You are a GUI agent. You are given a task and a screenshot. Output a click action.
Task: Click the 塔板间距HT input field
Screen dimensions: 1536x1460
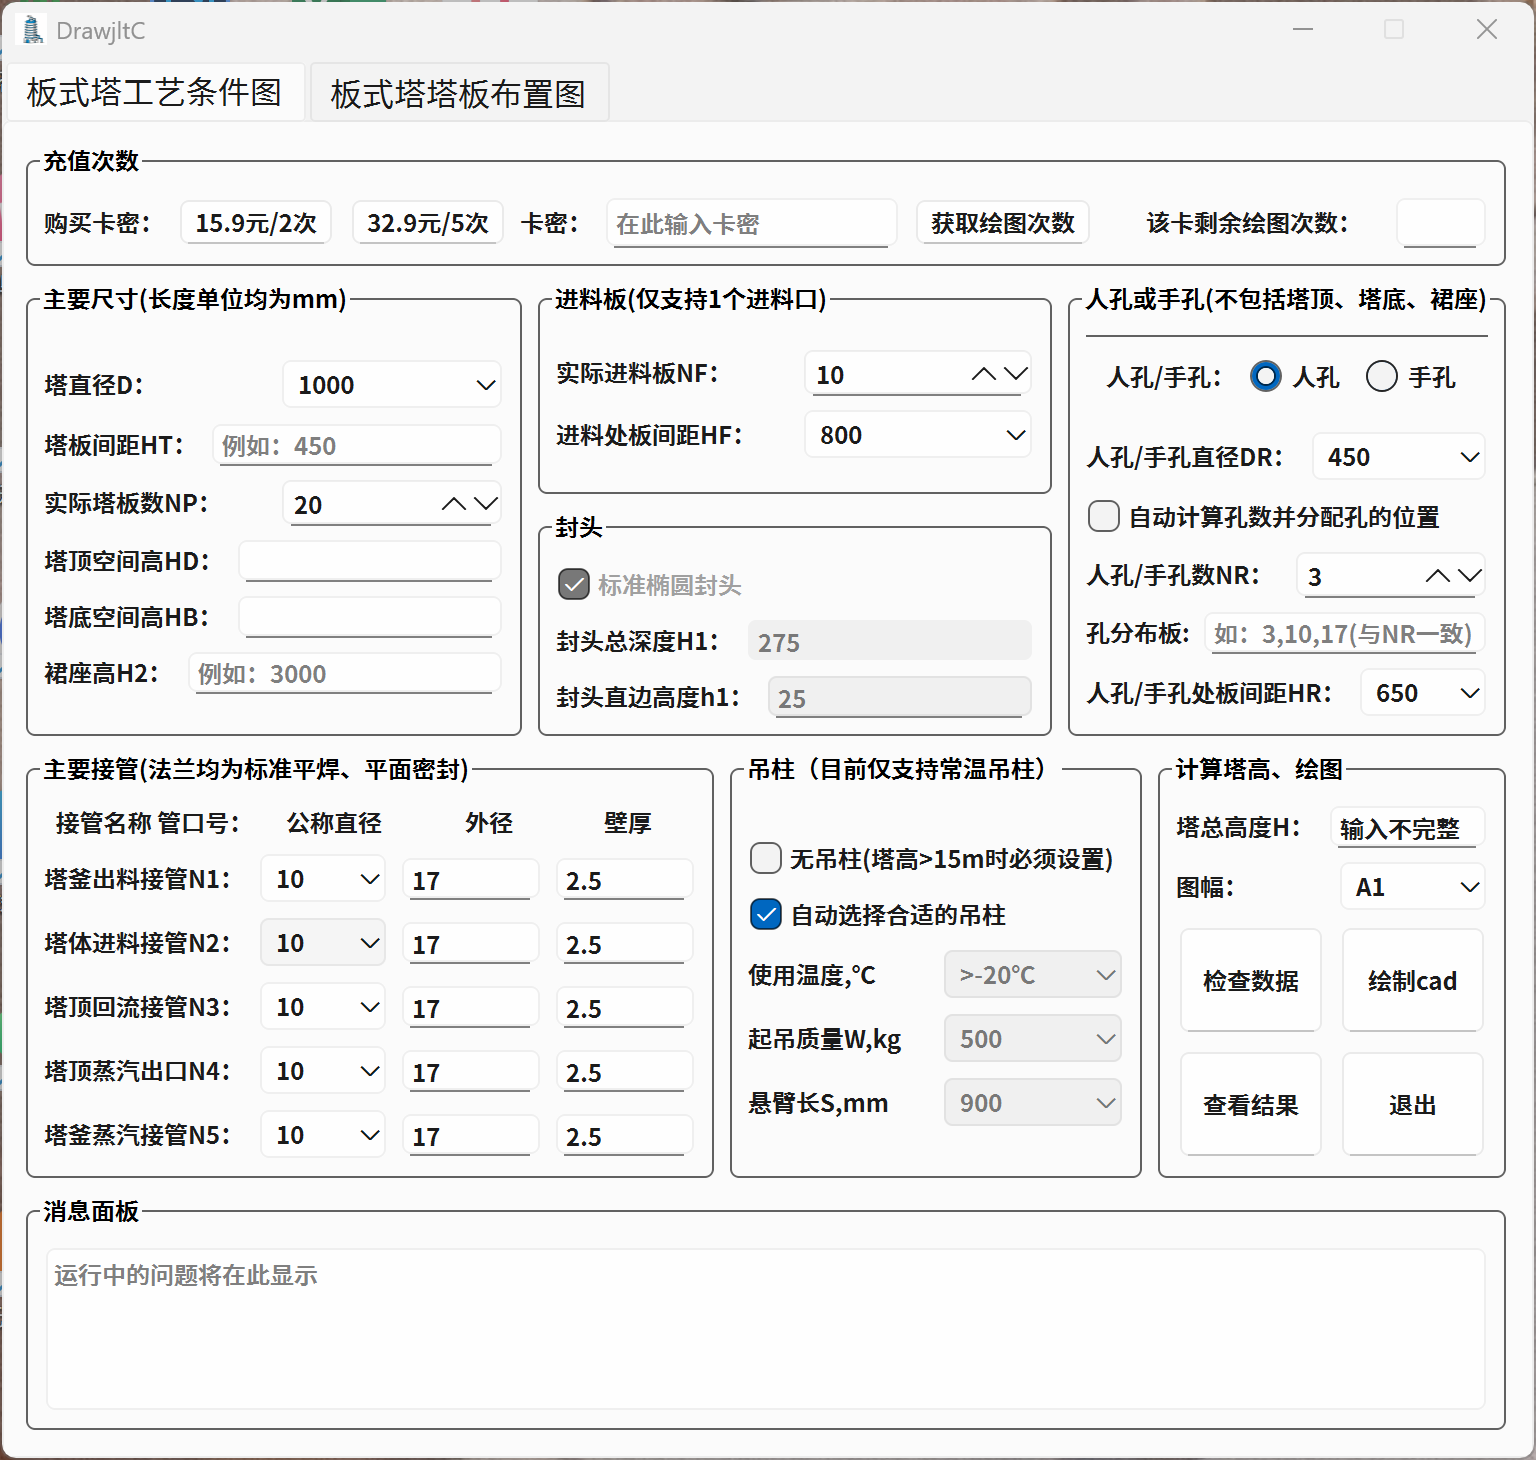click(357, 445)
